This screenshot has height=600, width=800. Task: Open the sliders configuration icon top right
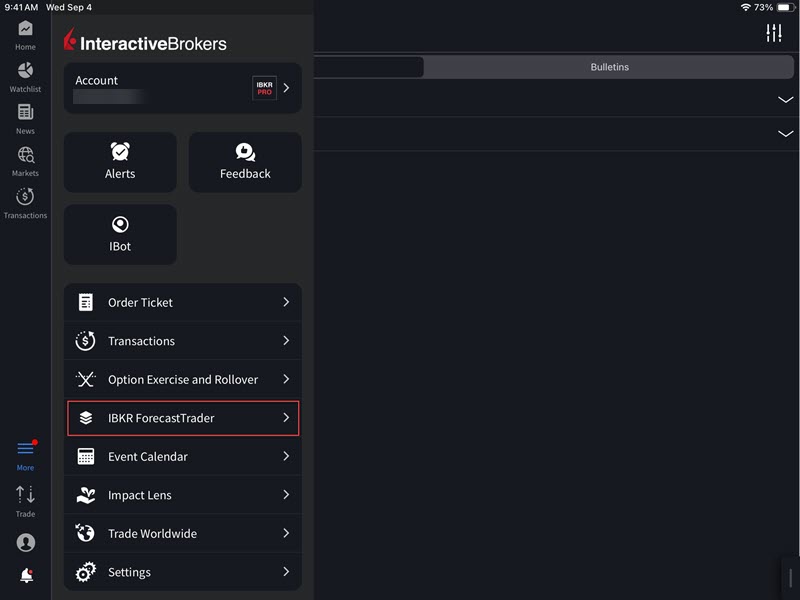[773, 33]
